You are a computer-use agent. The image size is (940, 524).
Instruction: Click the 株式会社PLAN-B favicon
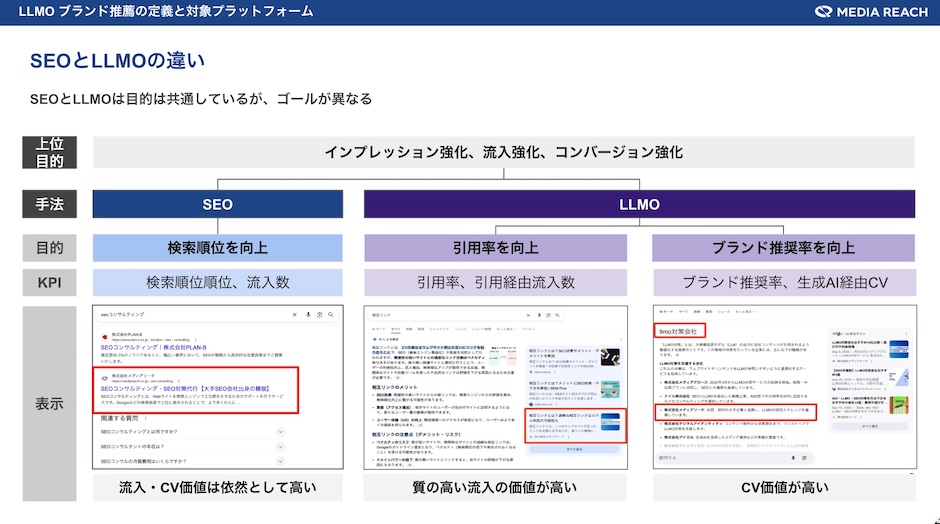click(x=105, y=337)
